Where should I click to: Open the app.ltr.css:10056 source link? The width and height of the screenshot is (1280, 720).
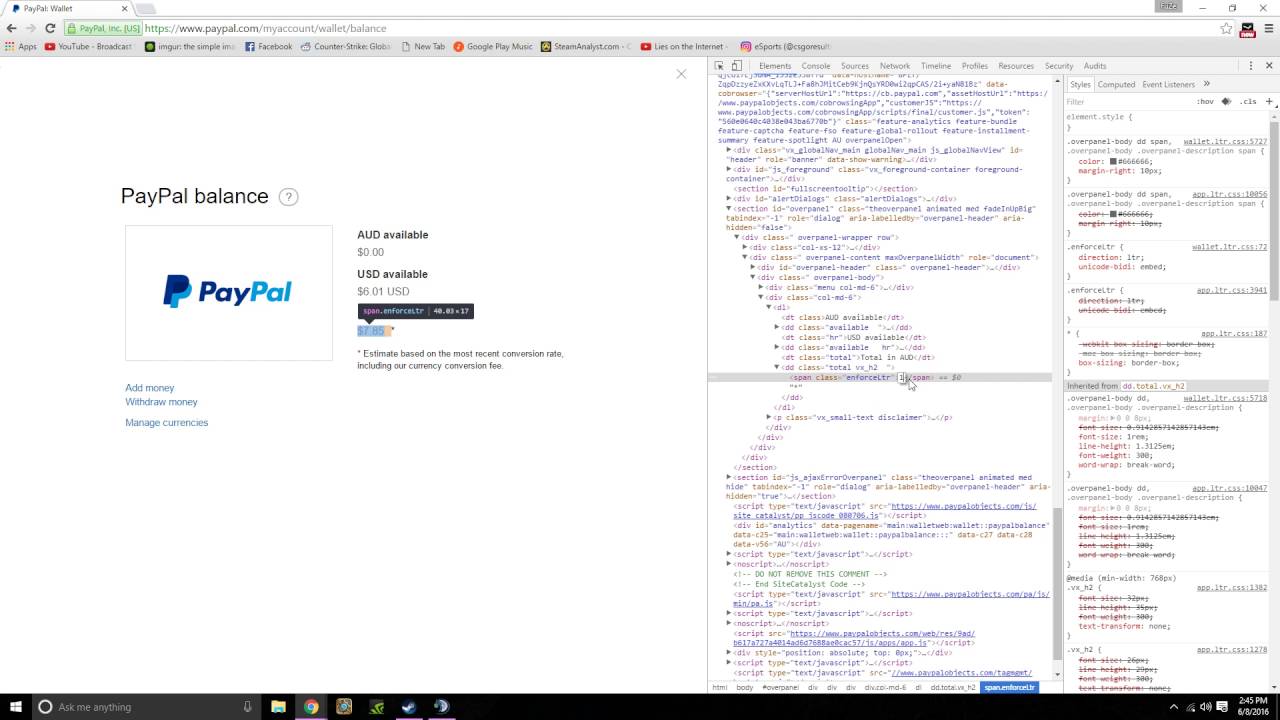tap(1229, 194)
